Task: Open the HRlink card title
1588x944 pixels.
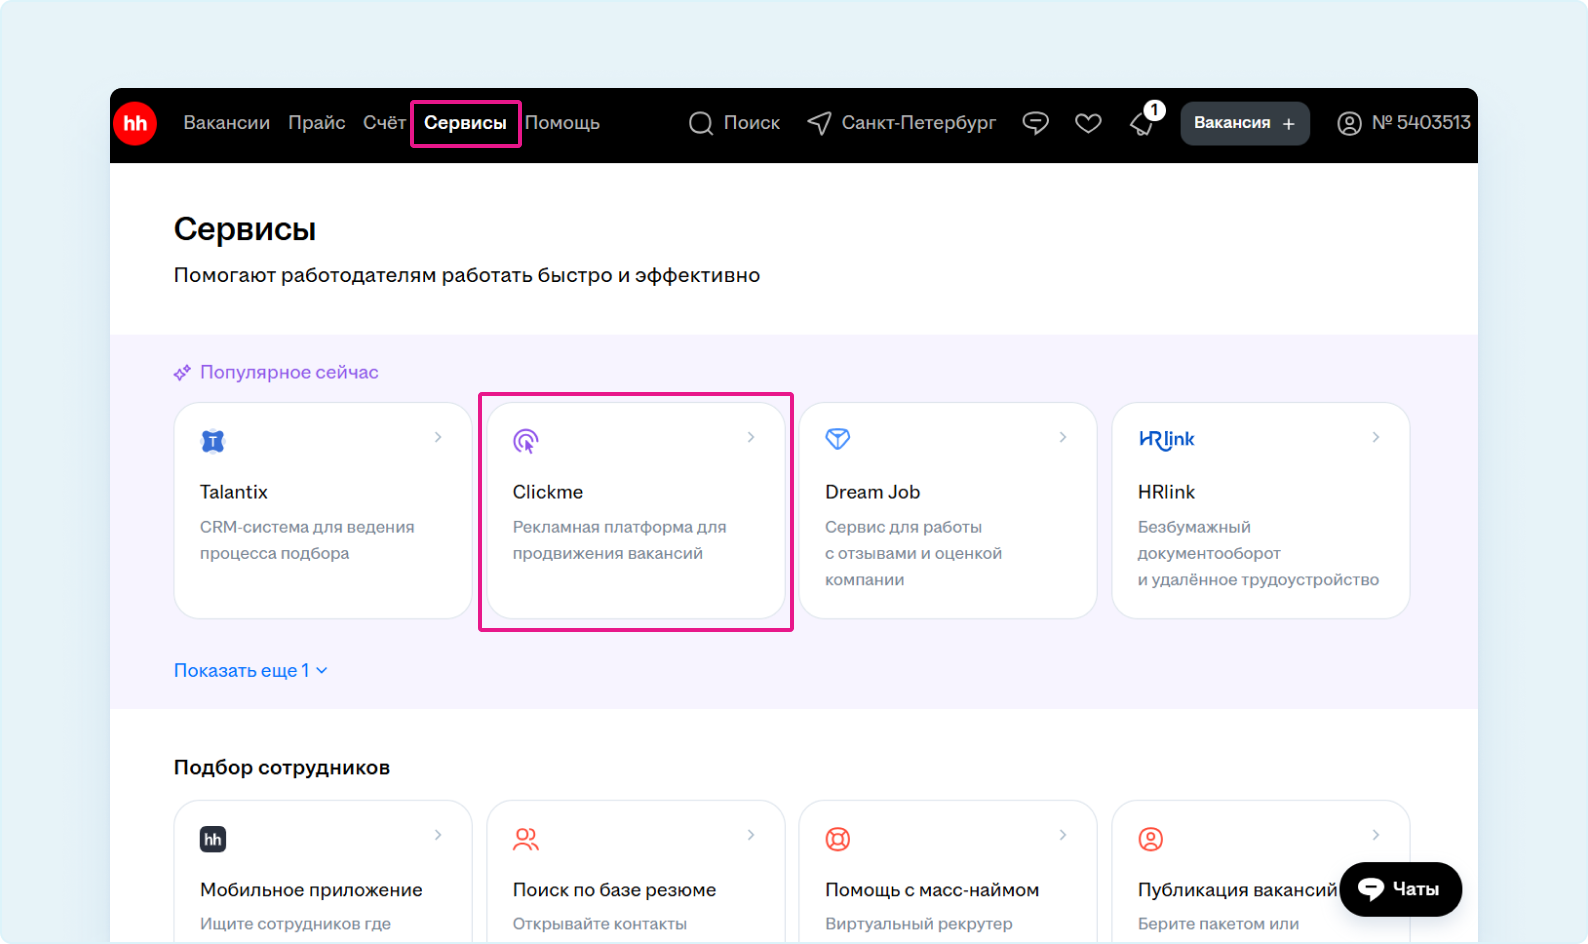Action: 1166,492
